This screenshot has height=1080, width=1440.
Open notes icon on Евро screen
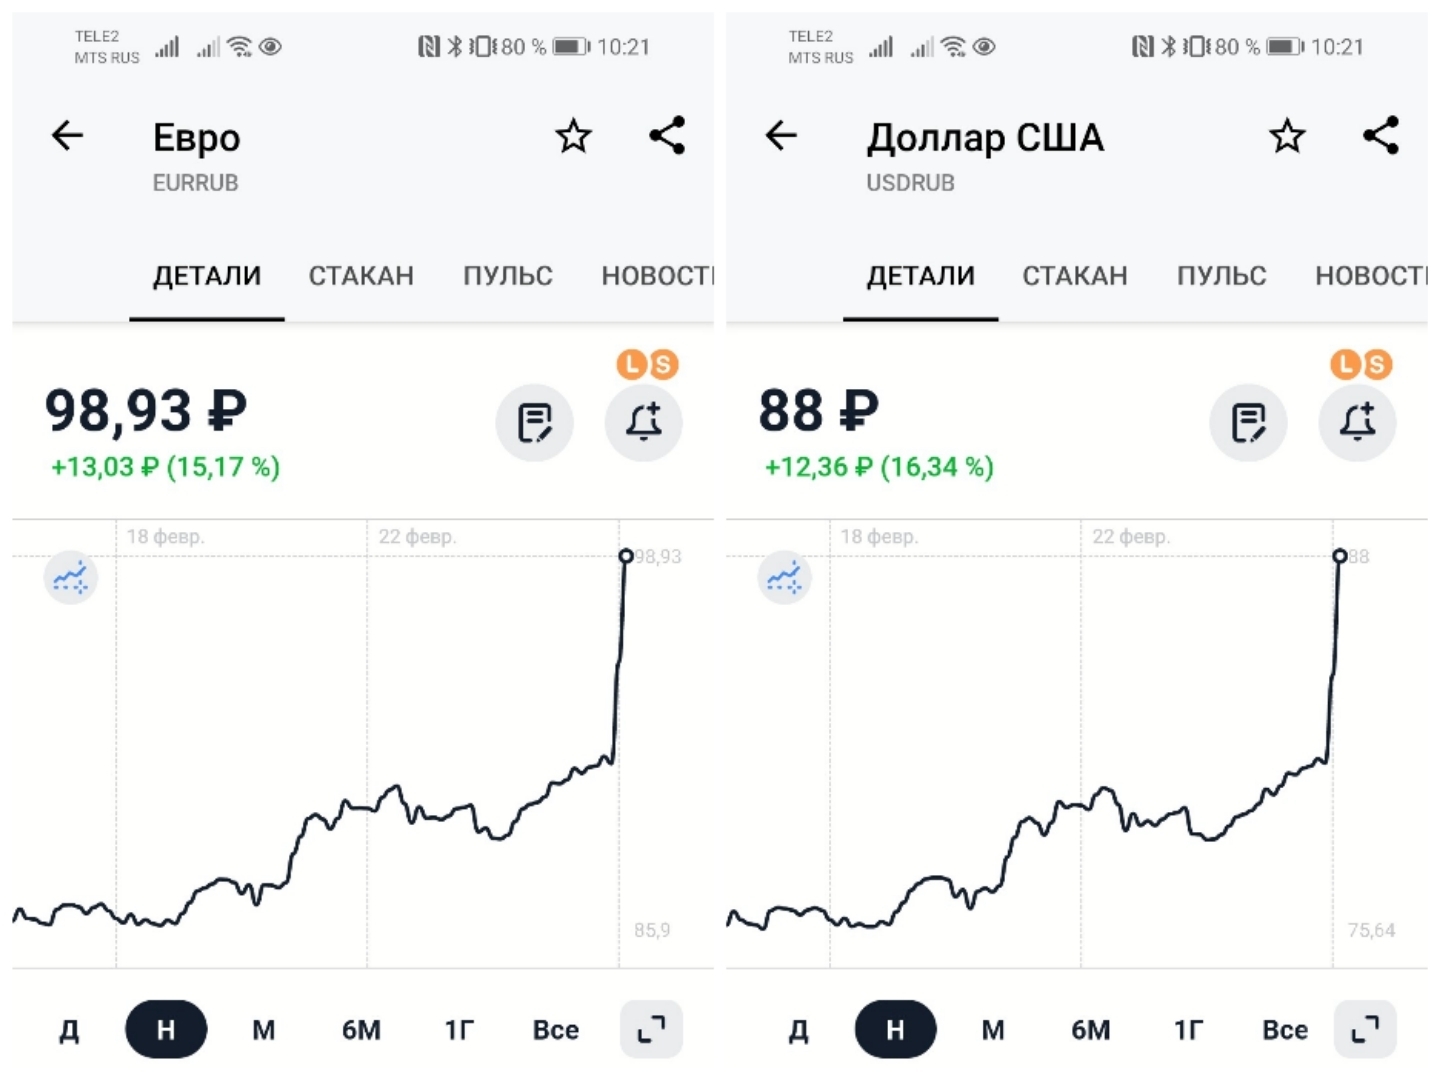click(535, 422)
